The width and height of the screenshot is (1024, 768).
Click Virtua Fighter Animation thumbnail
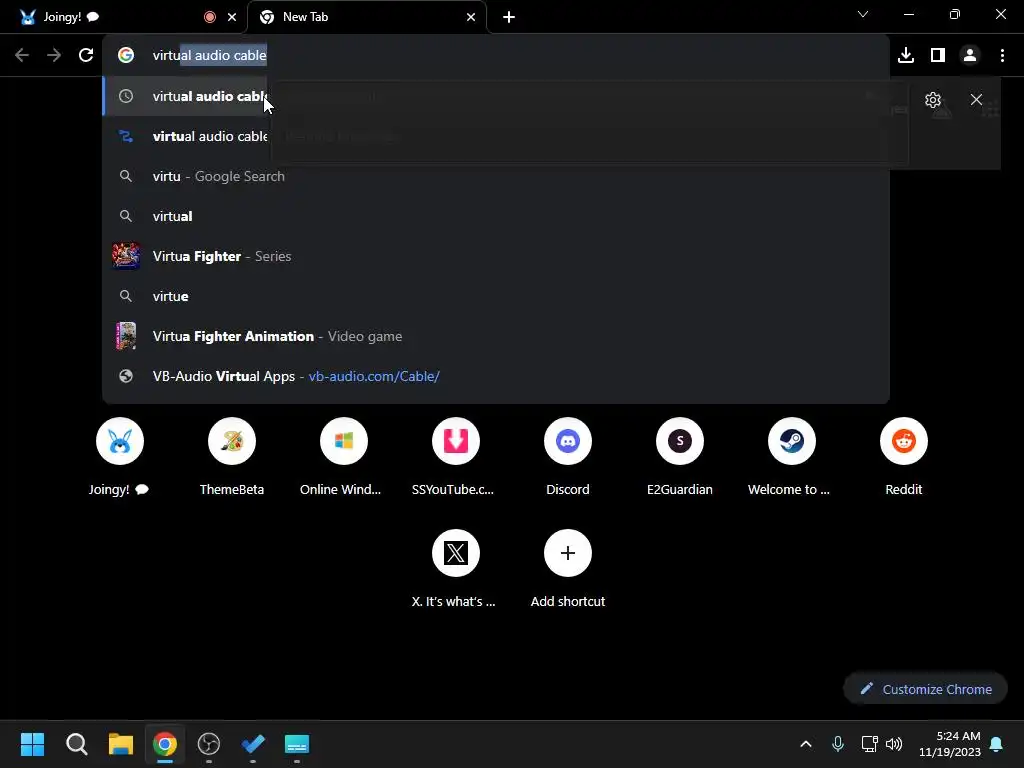(x=125, y=336)
